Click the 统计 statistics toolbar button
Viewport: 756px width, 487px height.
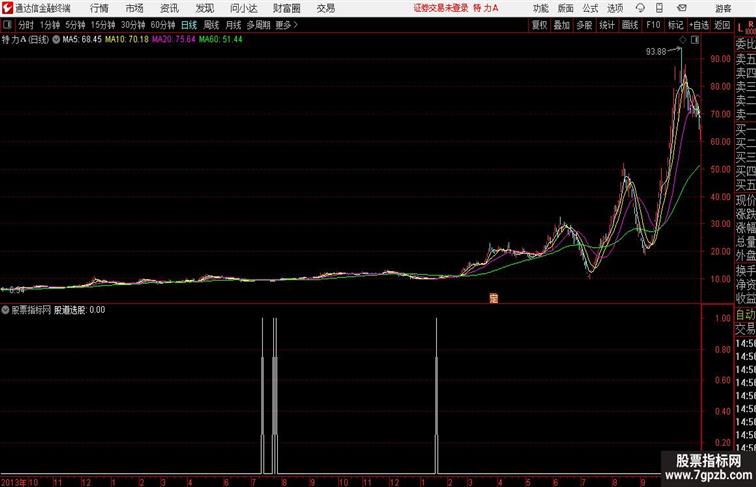(x=607, y=25)
